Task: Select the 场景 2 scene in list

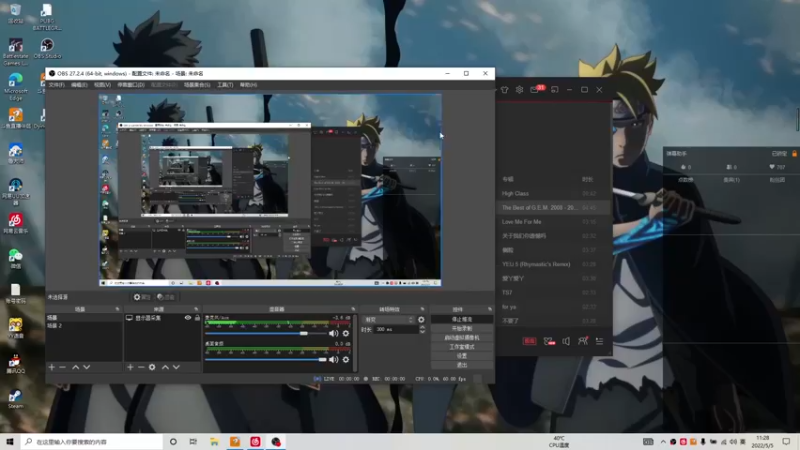Action: 84,326
